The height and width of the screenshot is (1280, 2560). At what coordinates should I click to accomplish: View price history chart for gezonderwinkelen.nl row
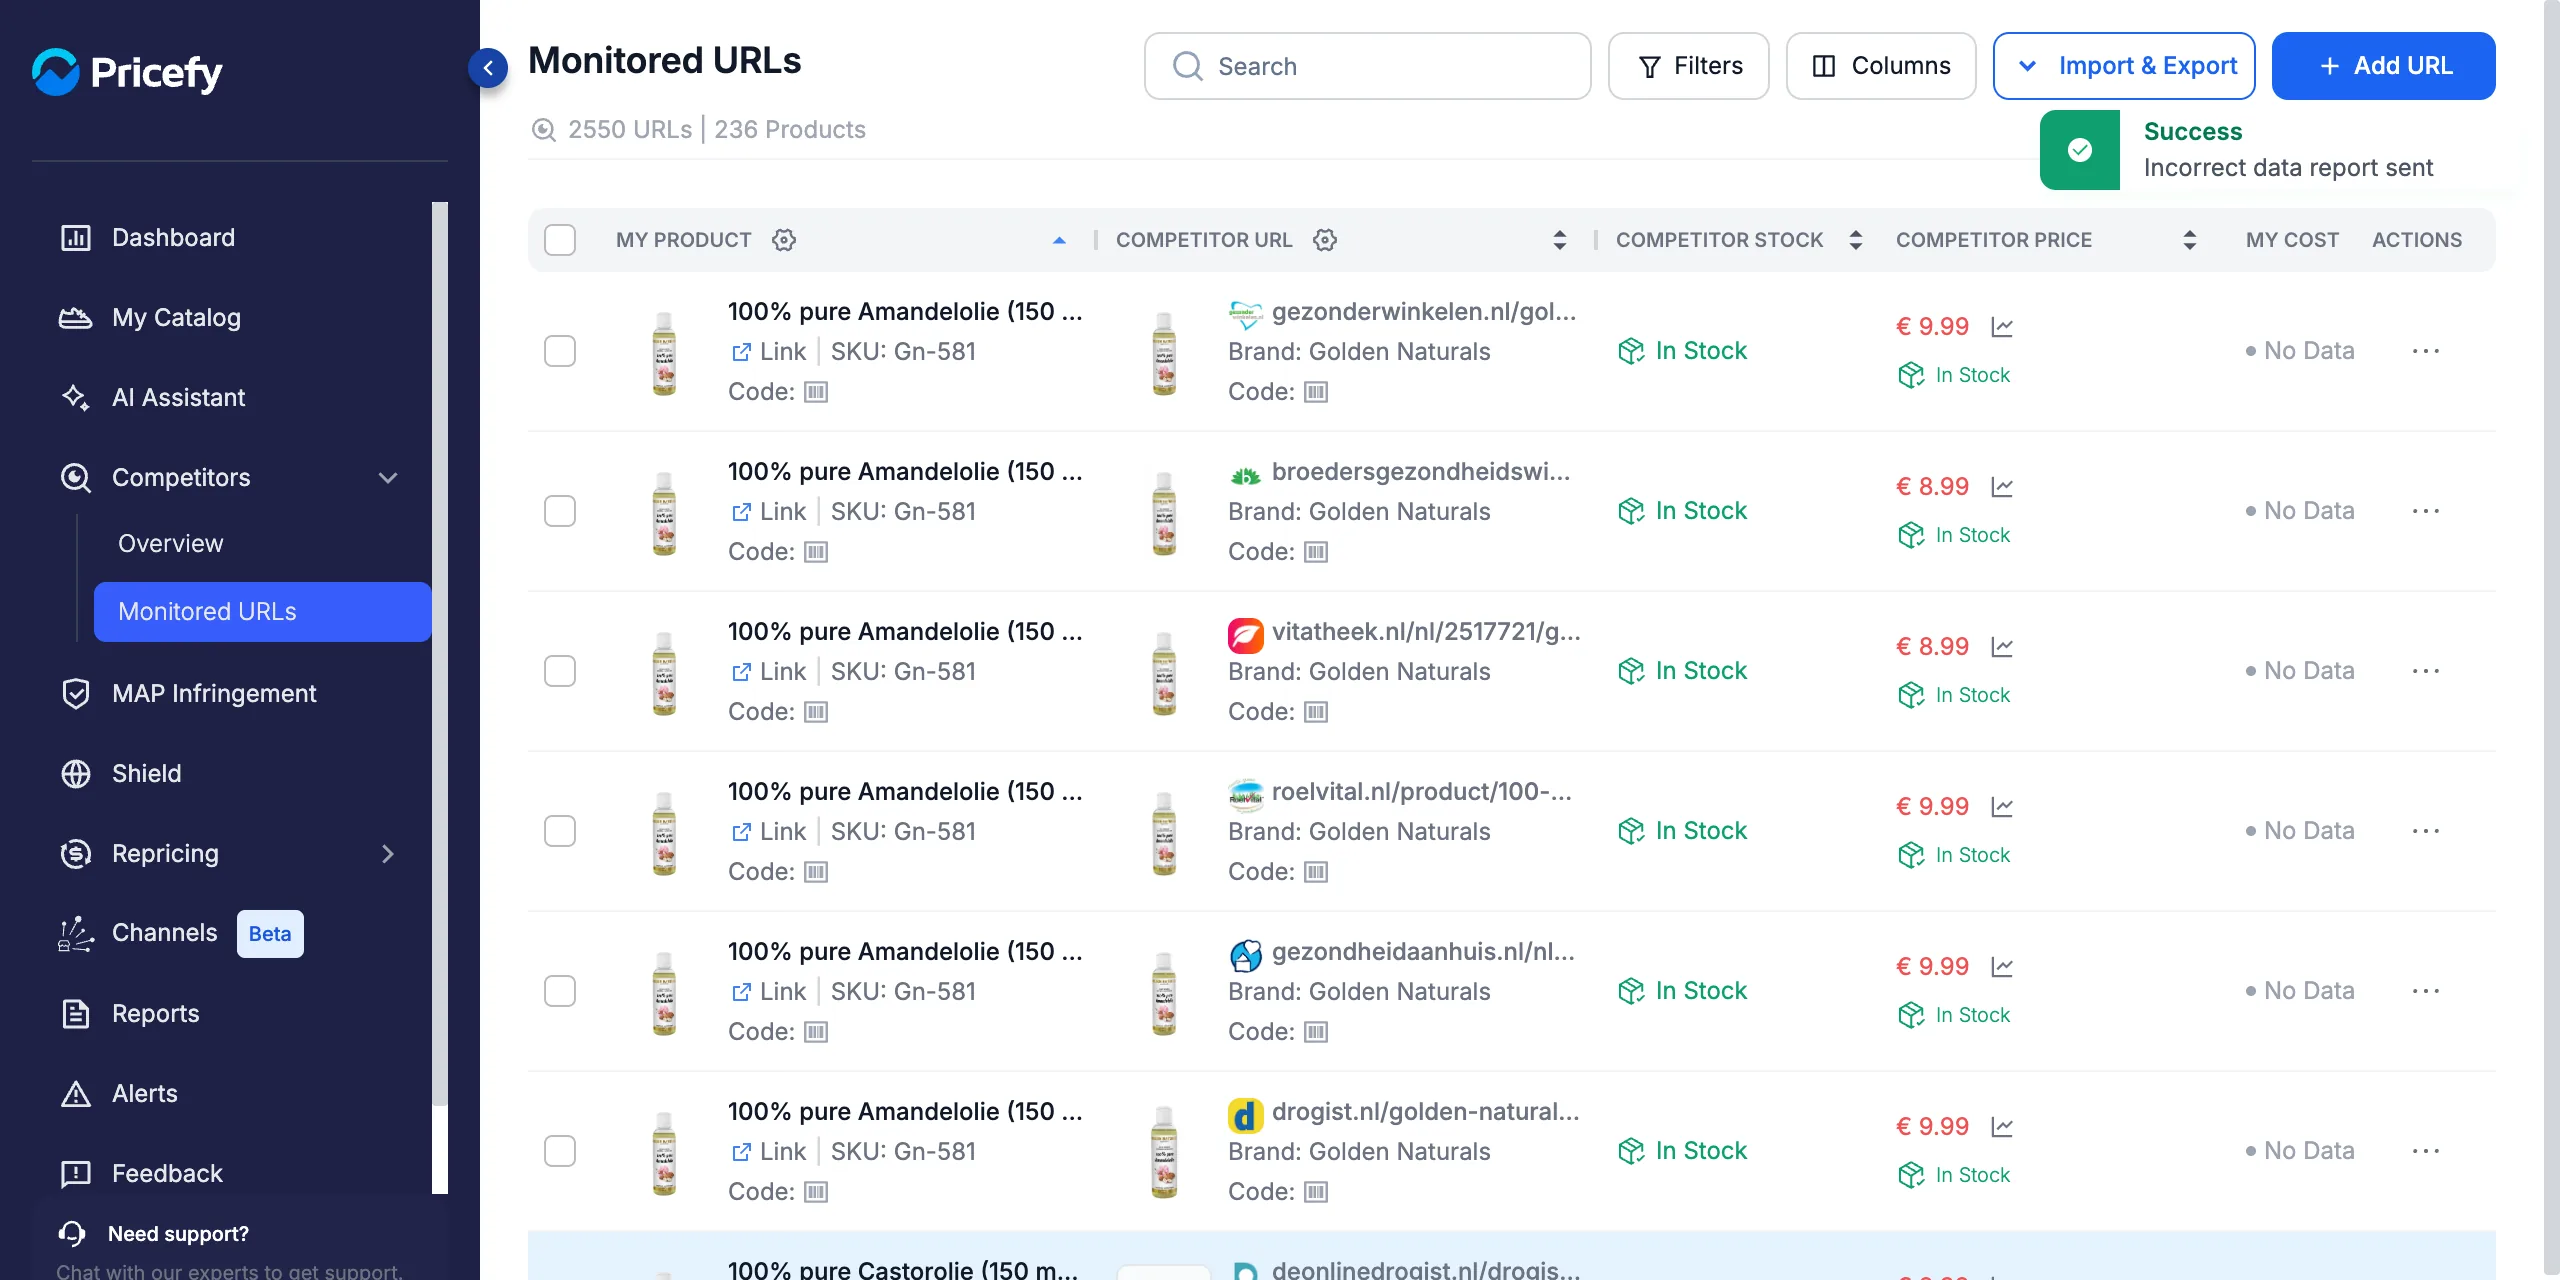click(x=2002, y=327)
